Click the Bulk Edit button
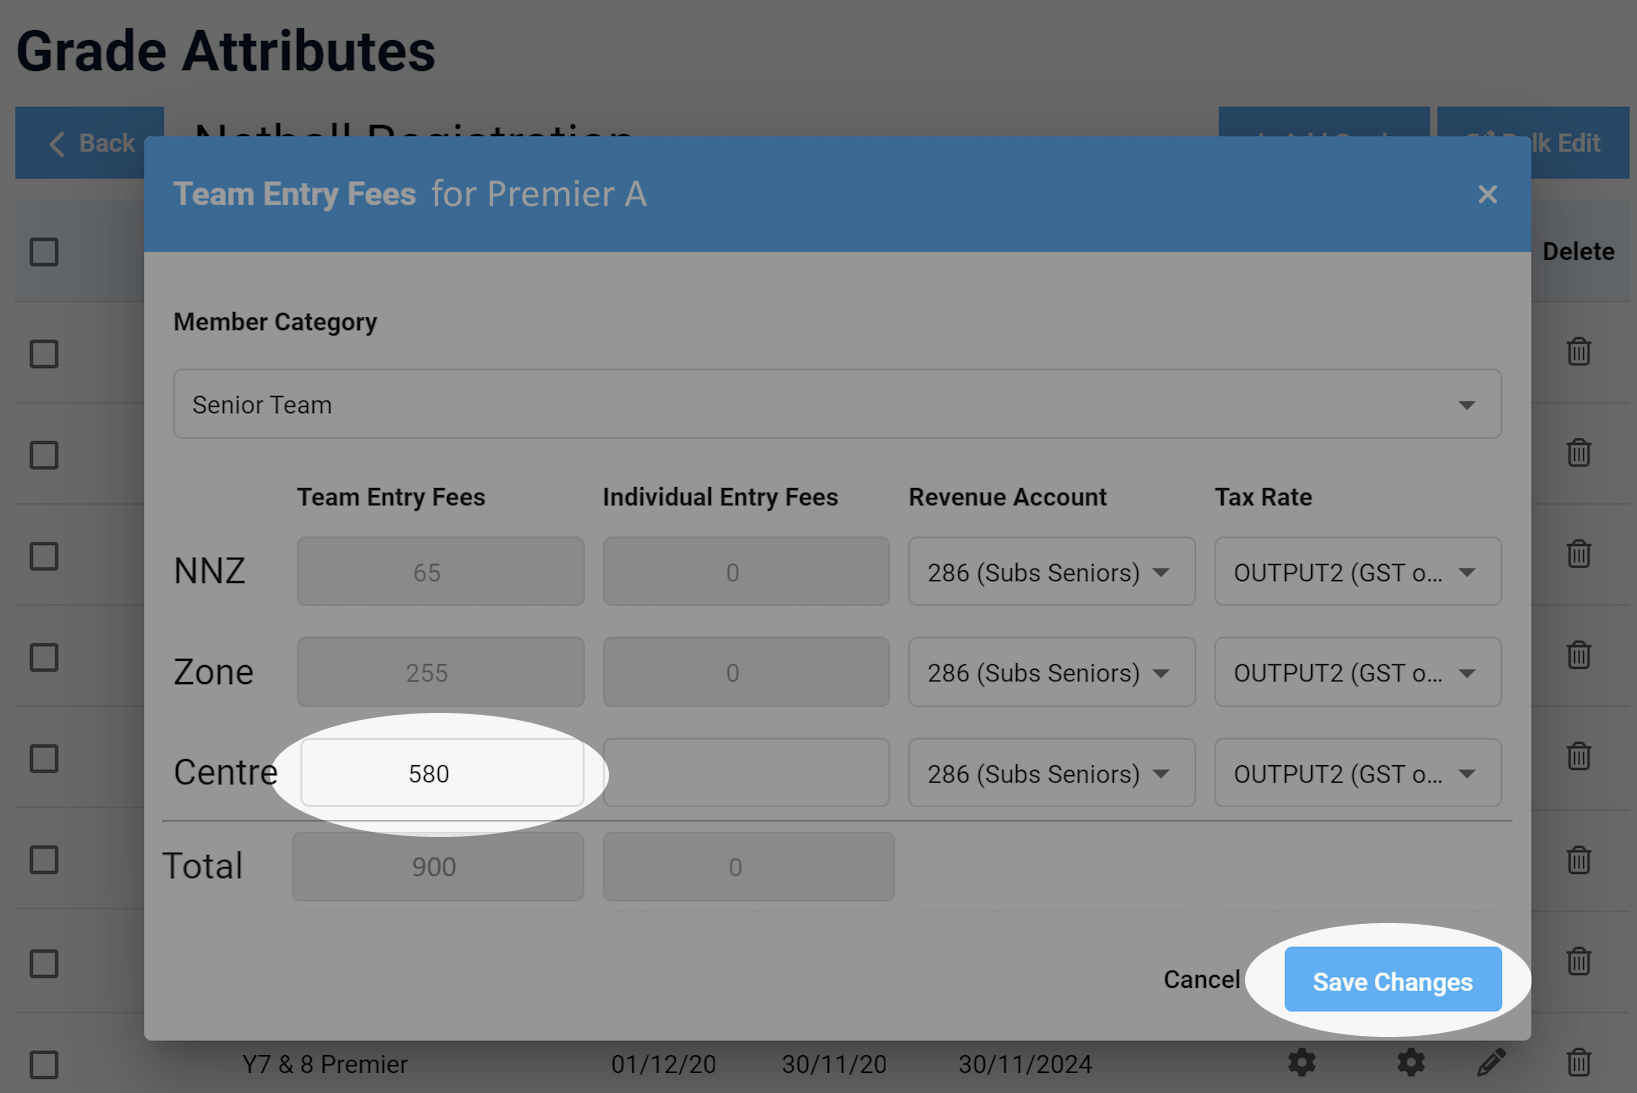1637x1093 pixels. point(1533,143)
